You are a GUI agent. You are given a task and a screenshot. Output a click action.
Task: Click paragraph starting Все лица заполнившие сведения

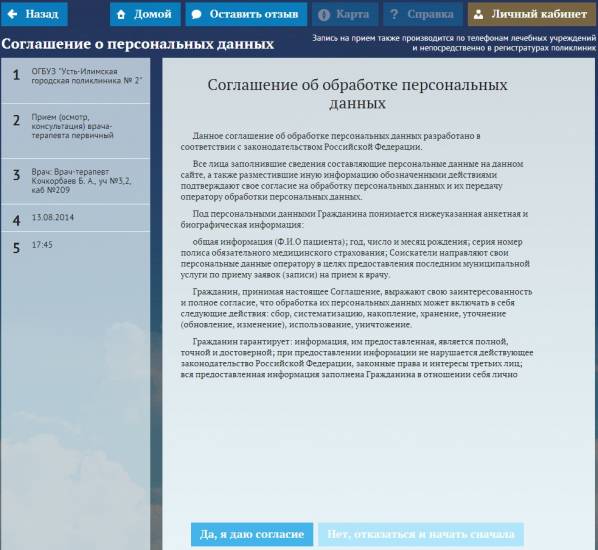[x=352, y=180]
